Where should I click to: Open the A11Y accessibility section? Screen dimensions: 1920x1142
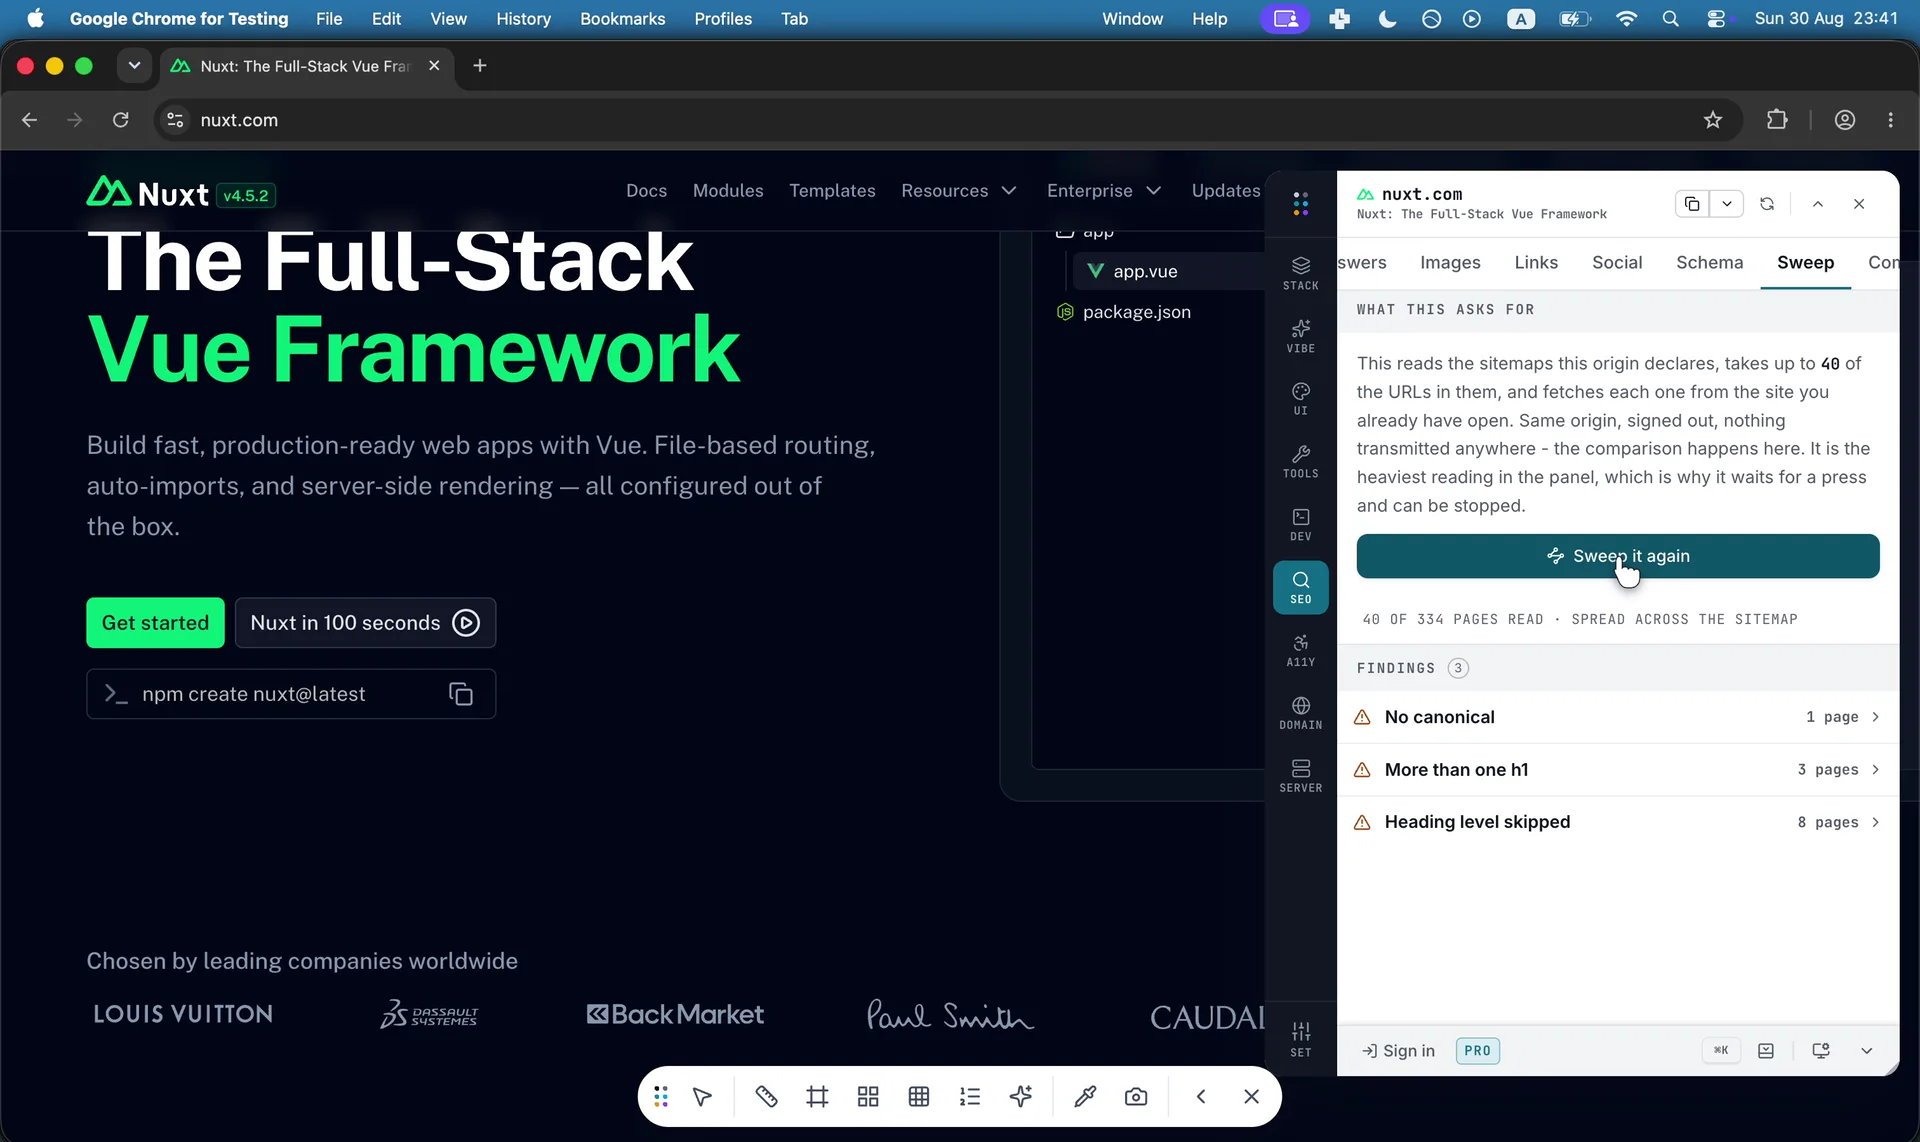(x=1300, y=650)
